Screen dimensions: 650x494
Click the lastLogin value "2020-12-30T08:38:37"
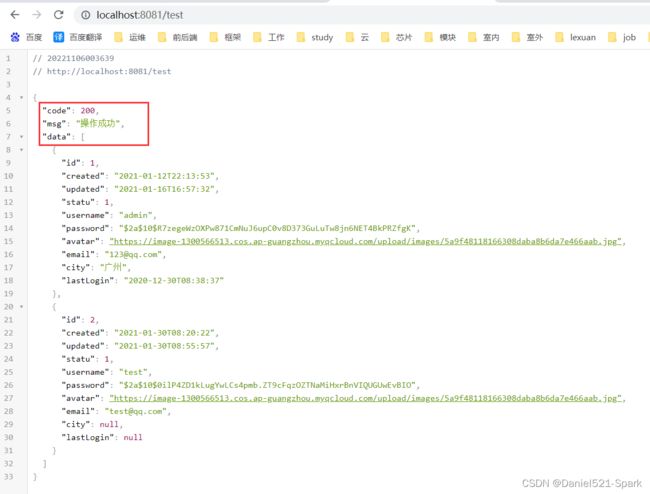[x=174, y=281]
